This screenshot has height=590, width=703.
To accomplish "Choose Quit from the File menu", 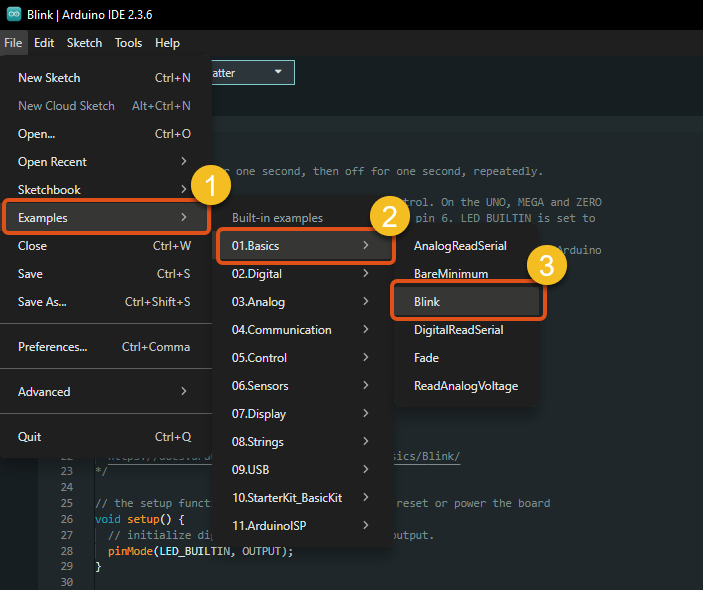I will [x=106, y=437].
